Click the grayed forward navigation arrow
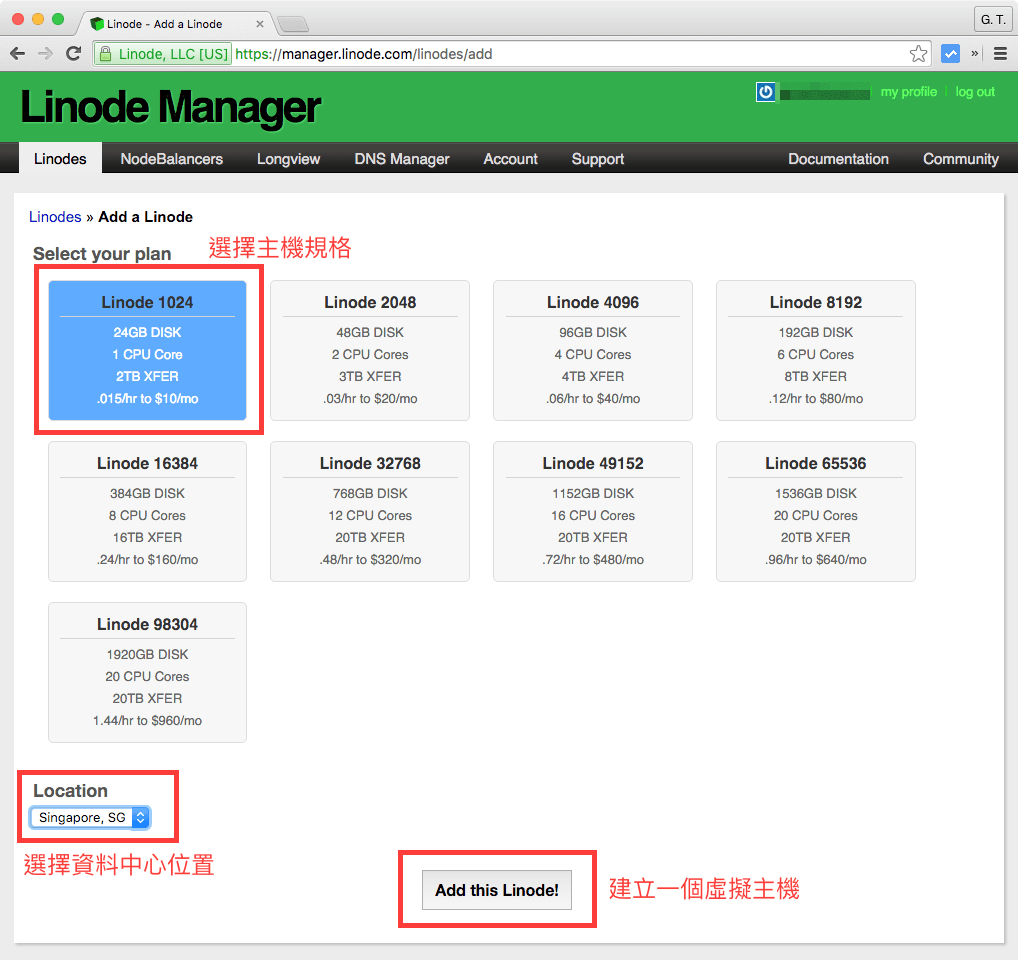1018x960 pixels. 44,53
